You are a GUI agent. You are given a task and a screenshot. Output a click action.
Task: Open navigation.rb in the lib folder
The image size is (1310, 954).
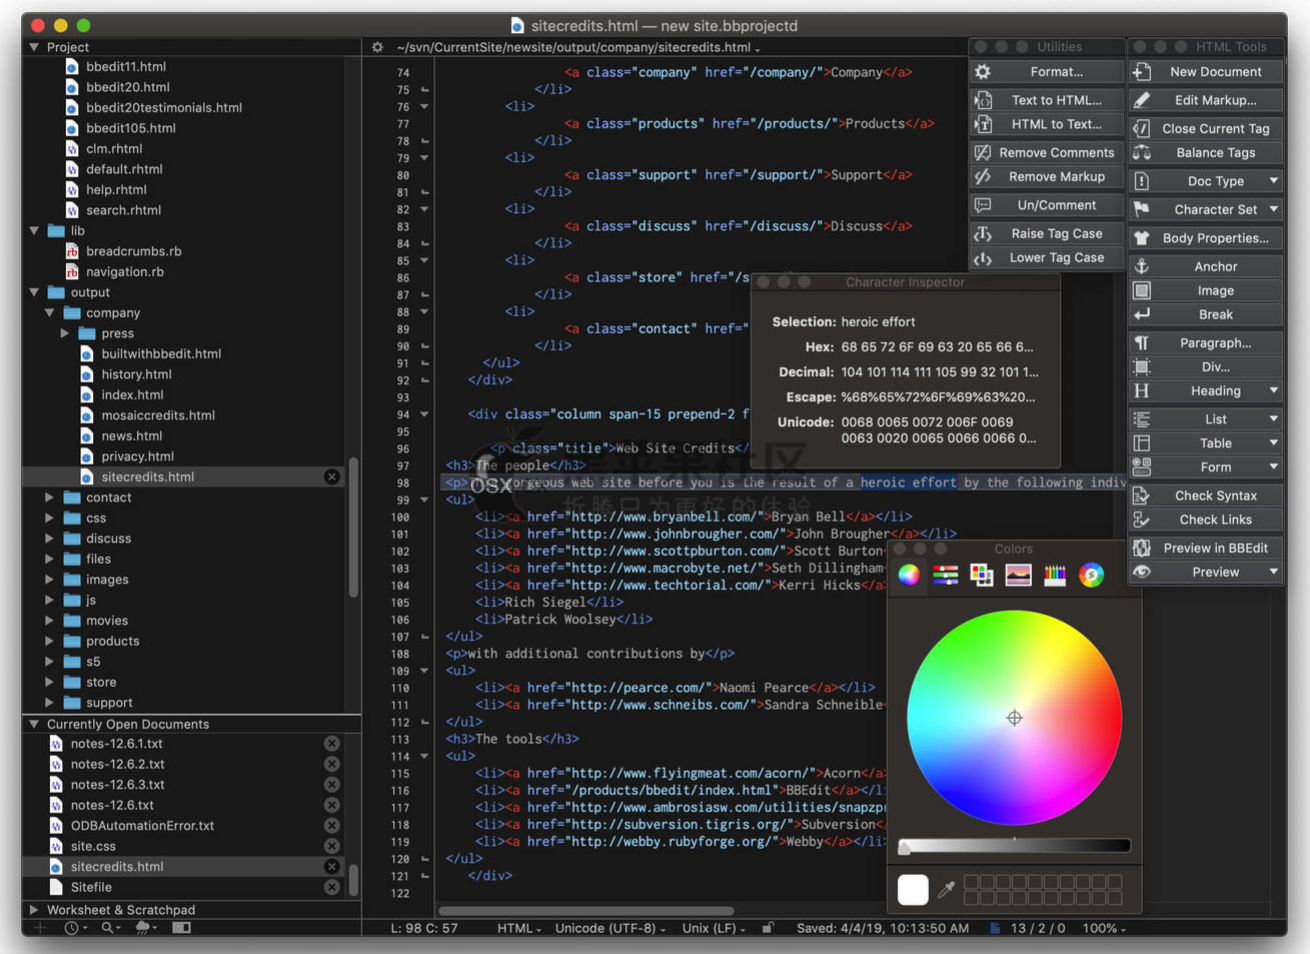tap(124, 272)
